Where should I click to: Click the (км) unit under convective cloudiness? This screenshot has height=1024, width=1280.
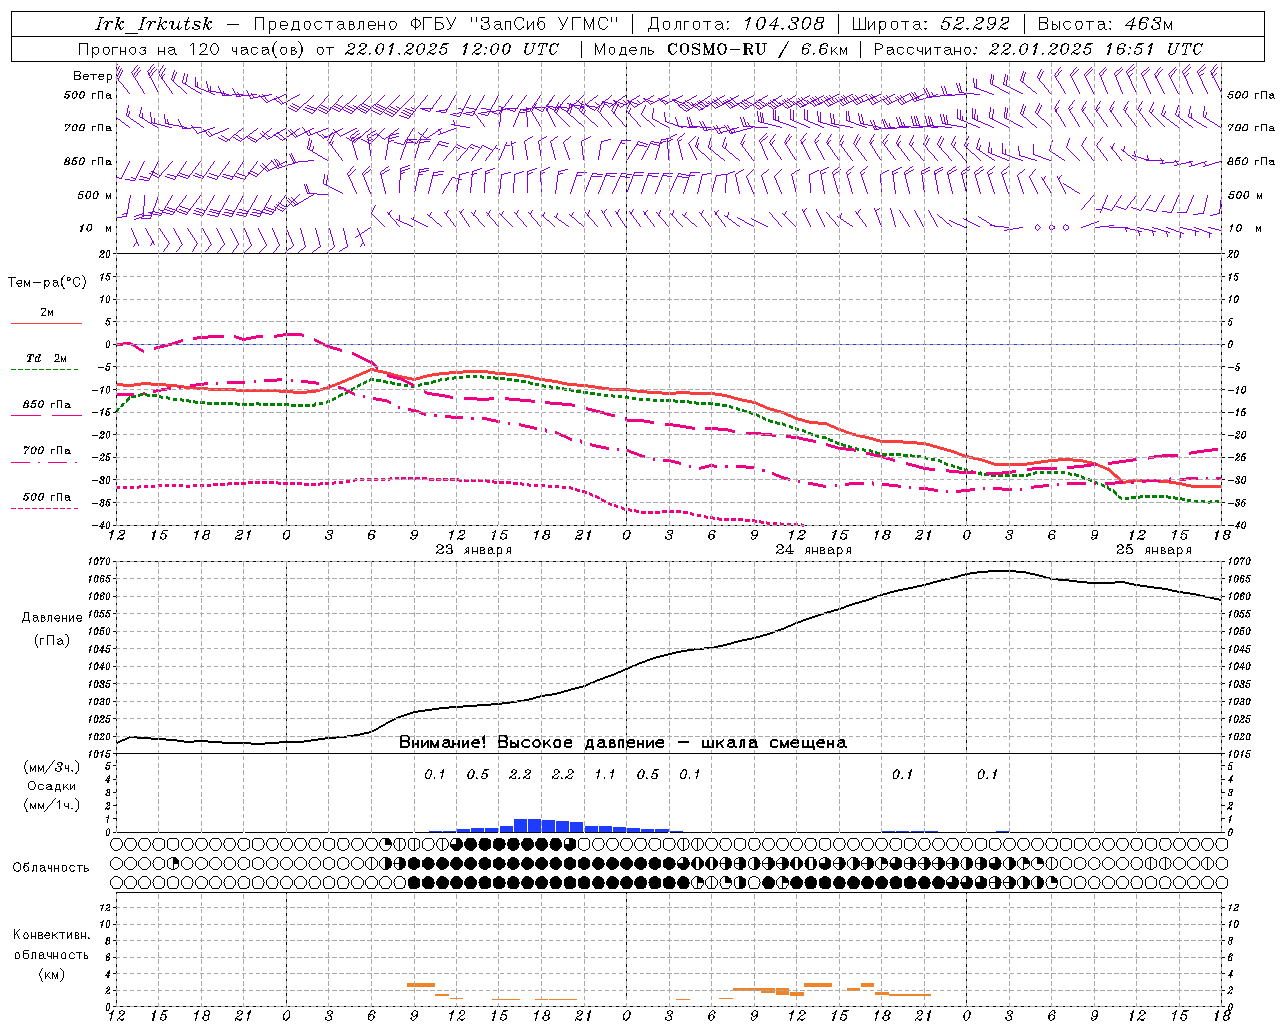click(x=51, y=974)
